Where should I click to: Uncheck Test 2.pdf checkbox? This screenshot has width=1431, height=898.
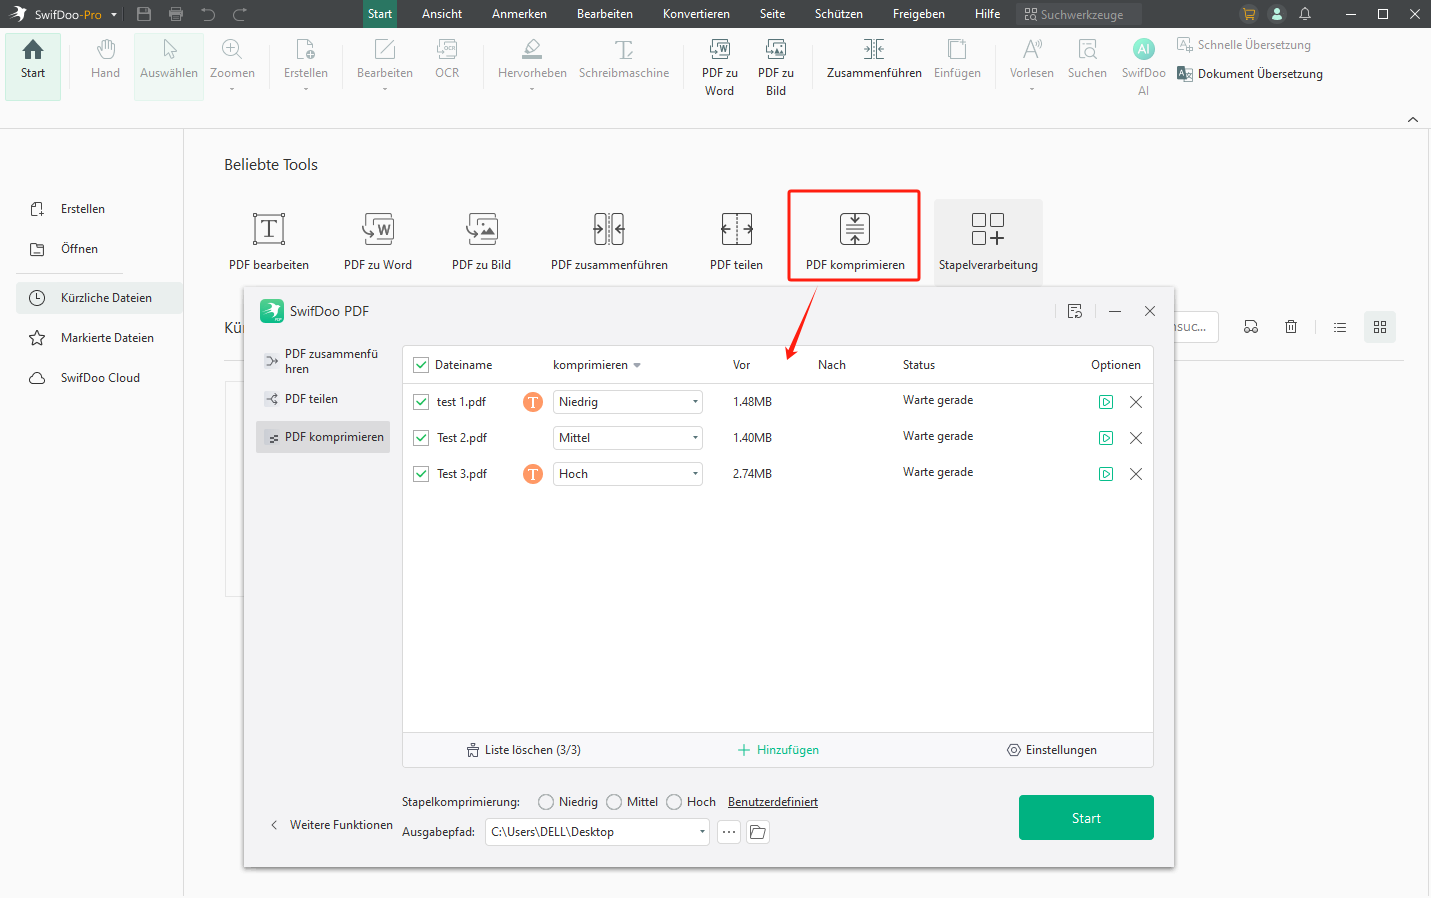coord(421,438)
